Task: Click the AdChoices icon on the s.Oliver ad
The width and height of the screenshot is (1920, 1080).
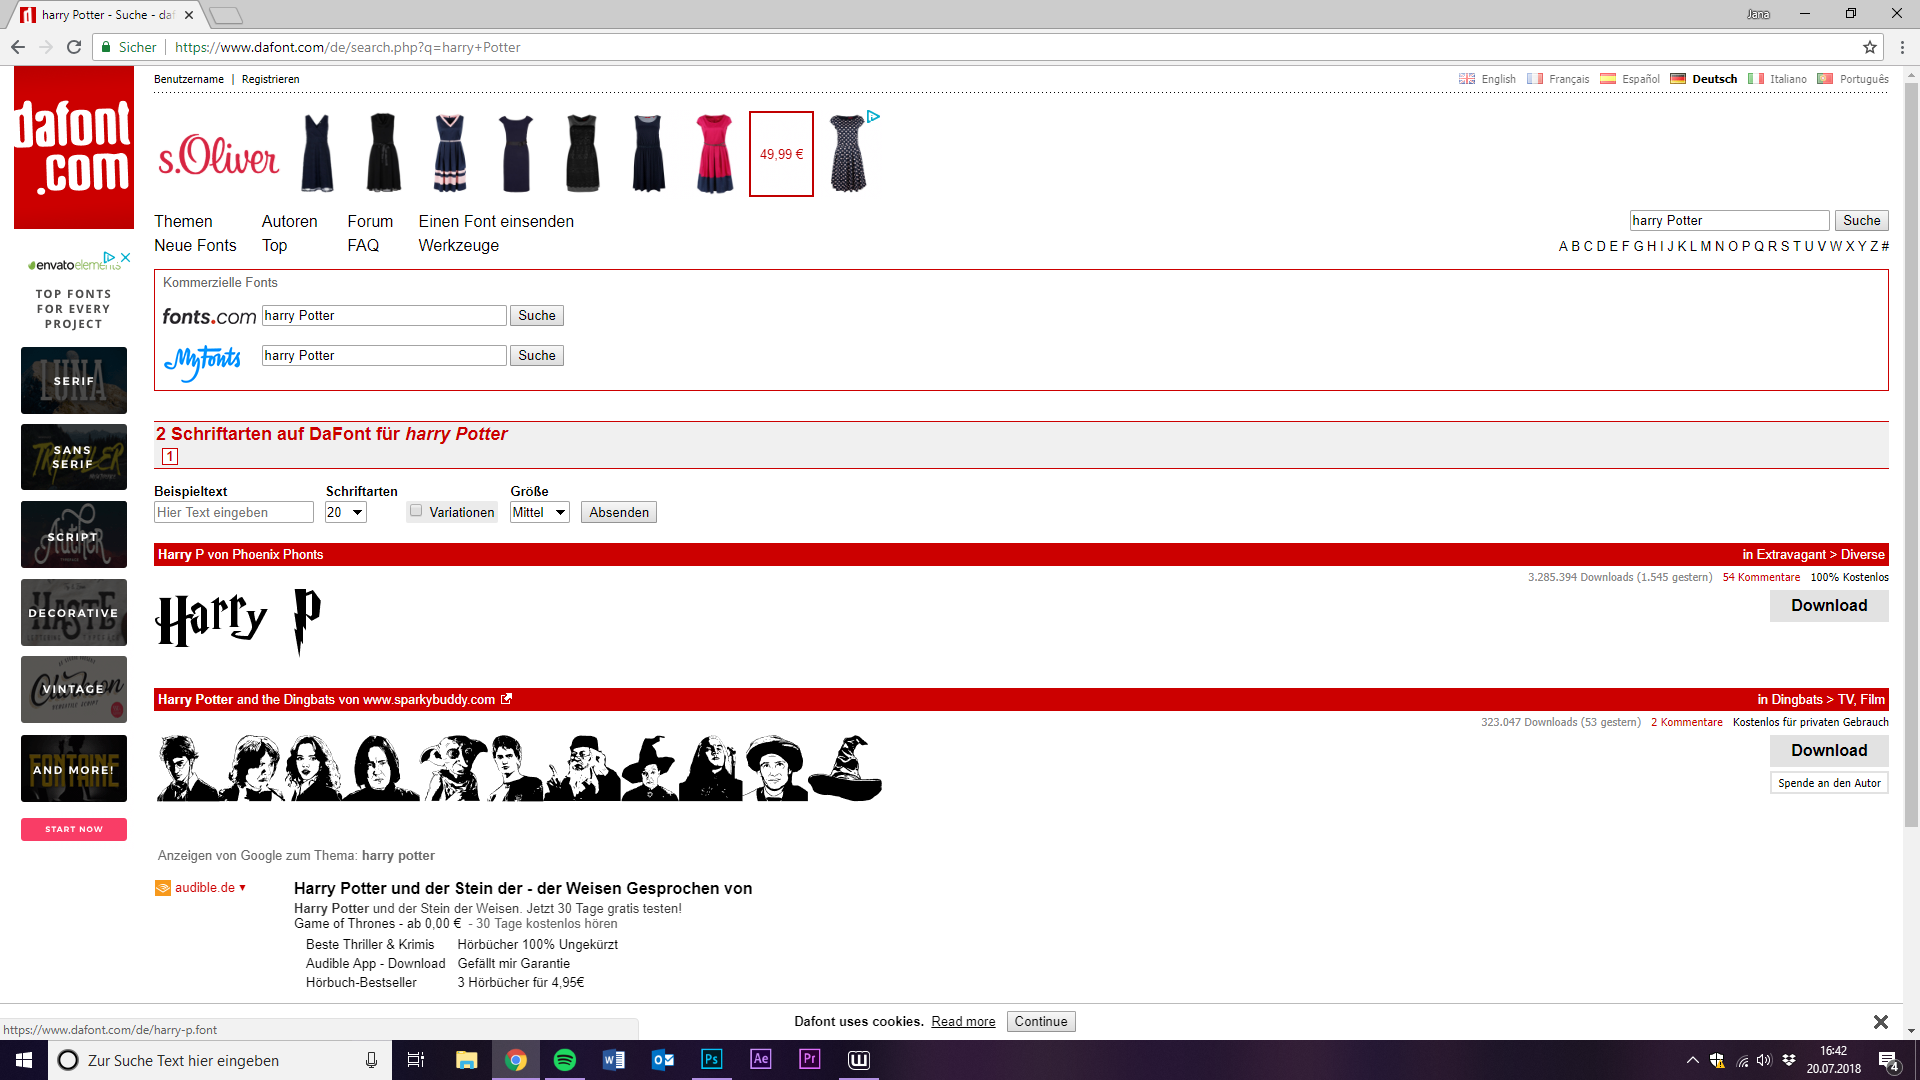Action: click(873, 117)
